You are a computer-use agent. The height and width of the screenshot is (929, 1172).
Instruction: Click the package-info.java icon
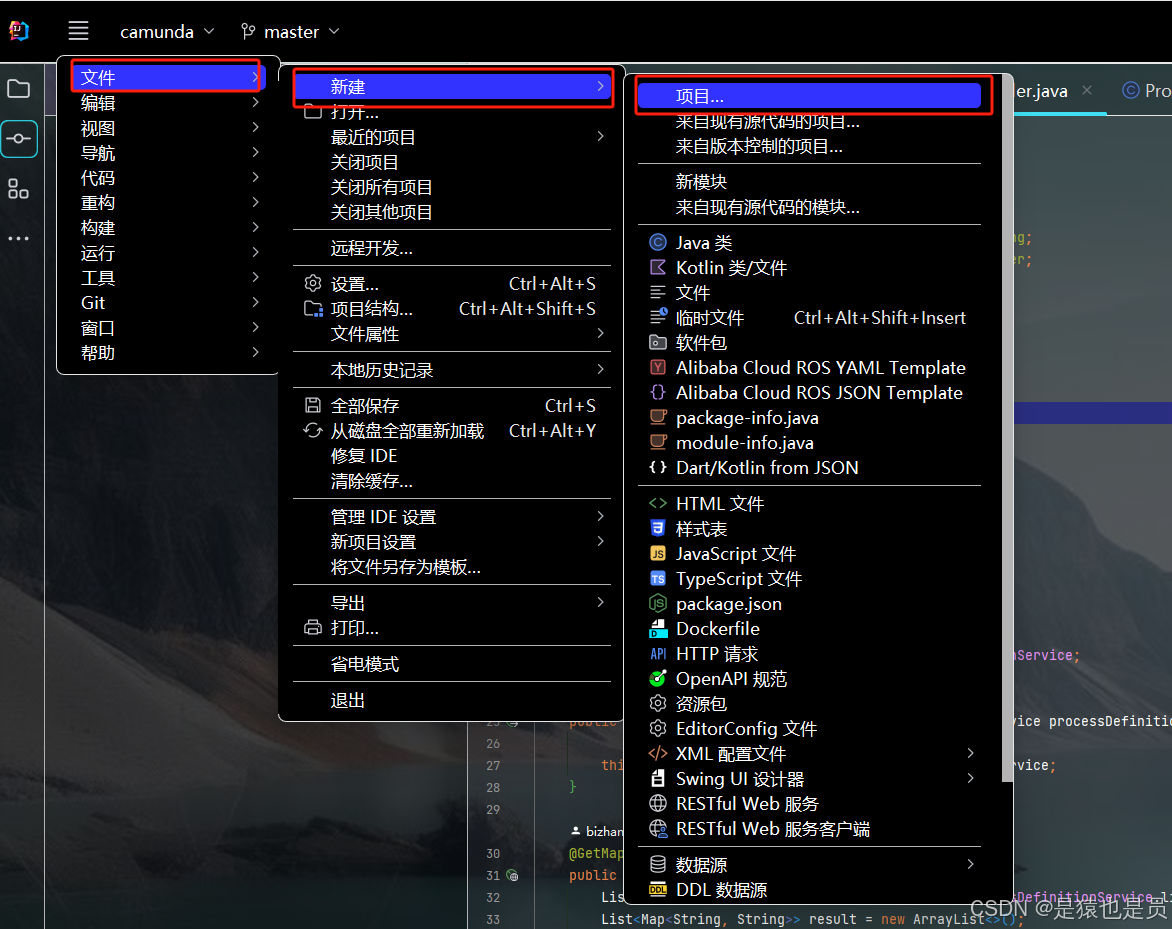pos(658,417)
